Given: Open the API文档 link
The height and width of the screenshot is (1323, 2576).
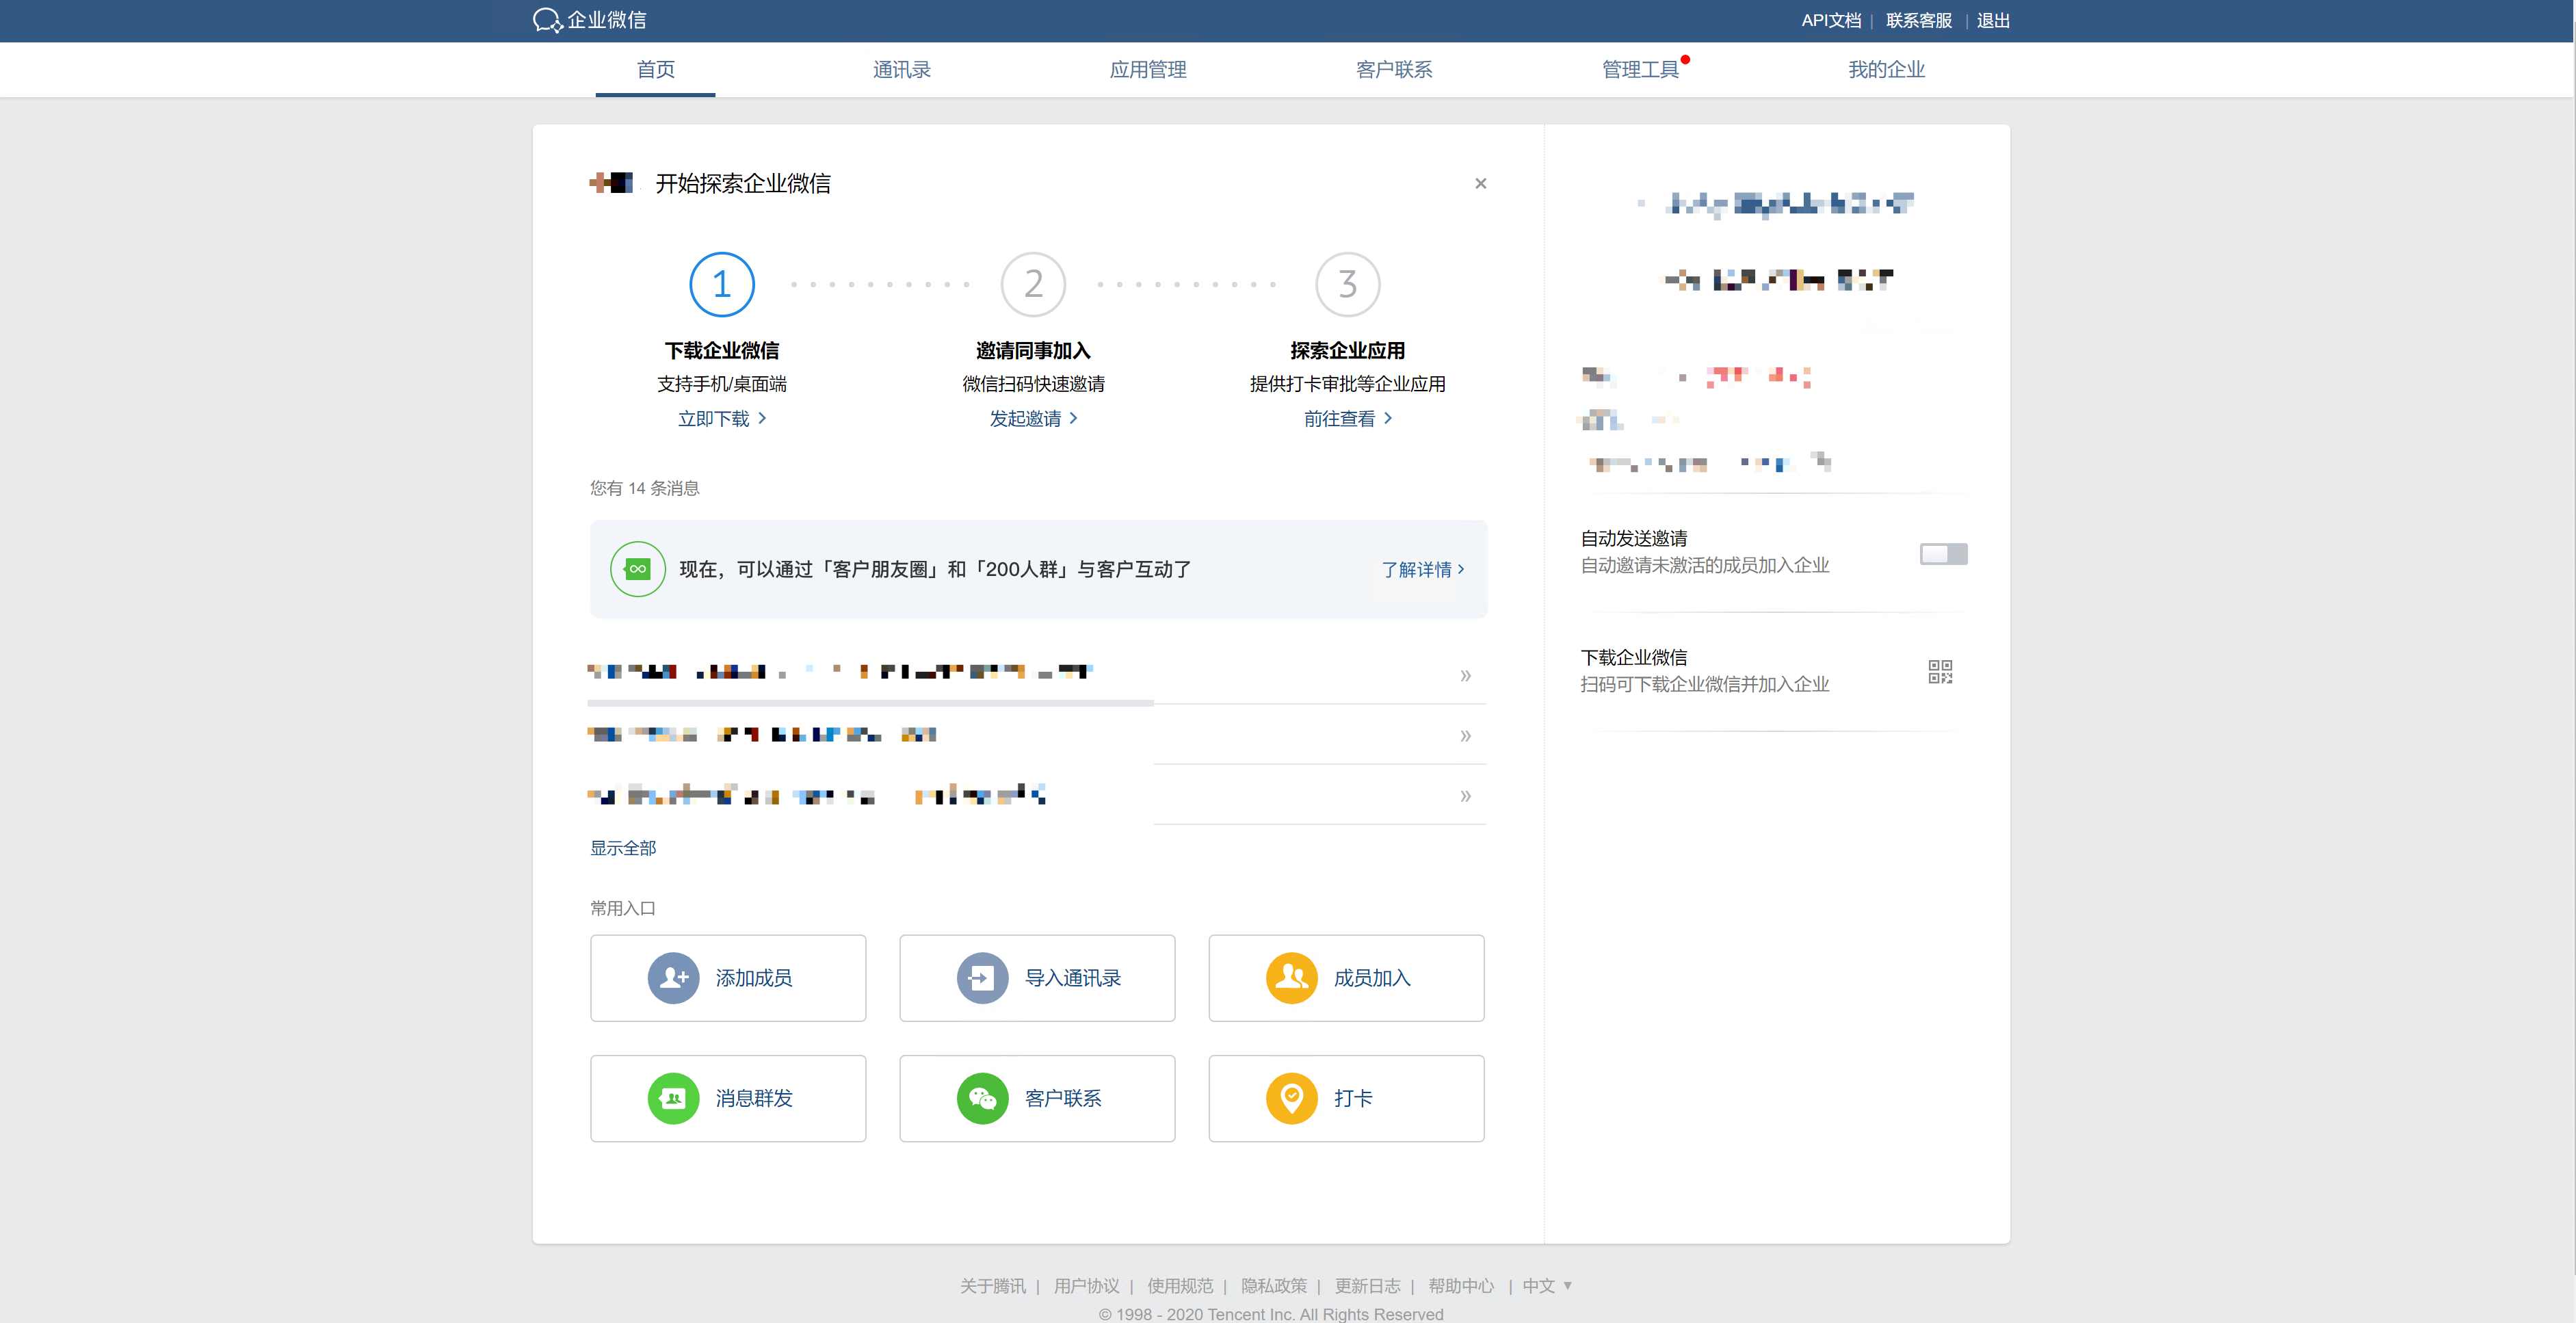Looking at the screenshot, I should coord(1831,20).
